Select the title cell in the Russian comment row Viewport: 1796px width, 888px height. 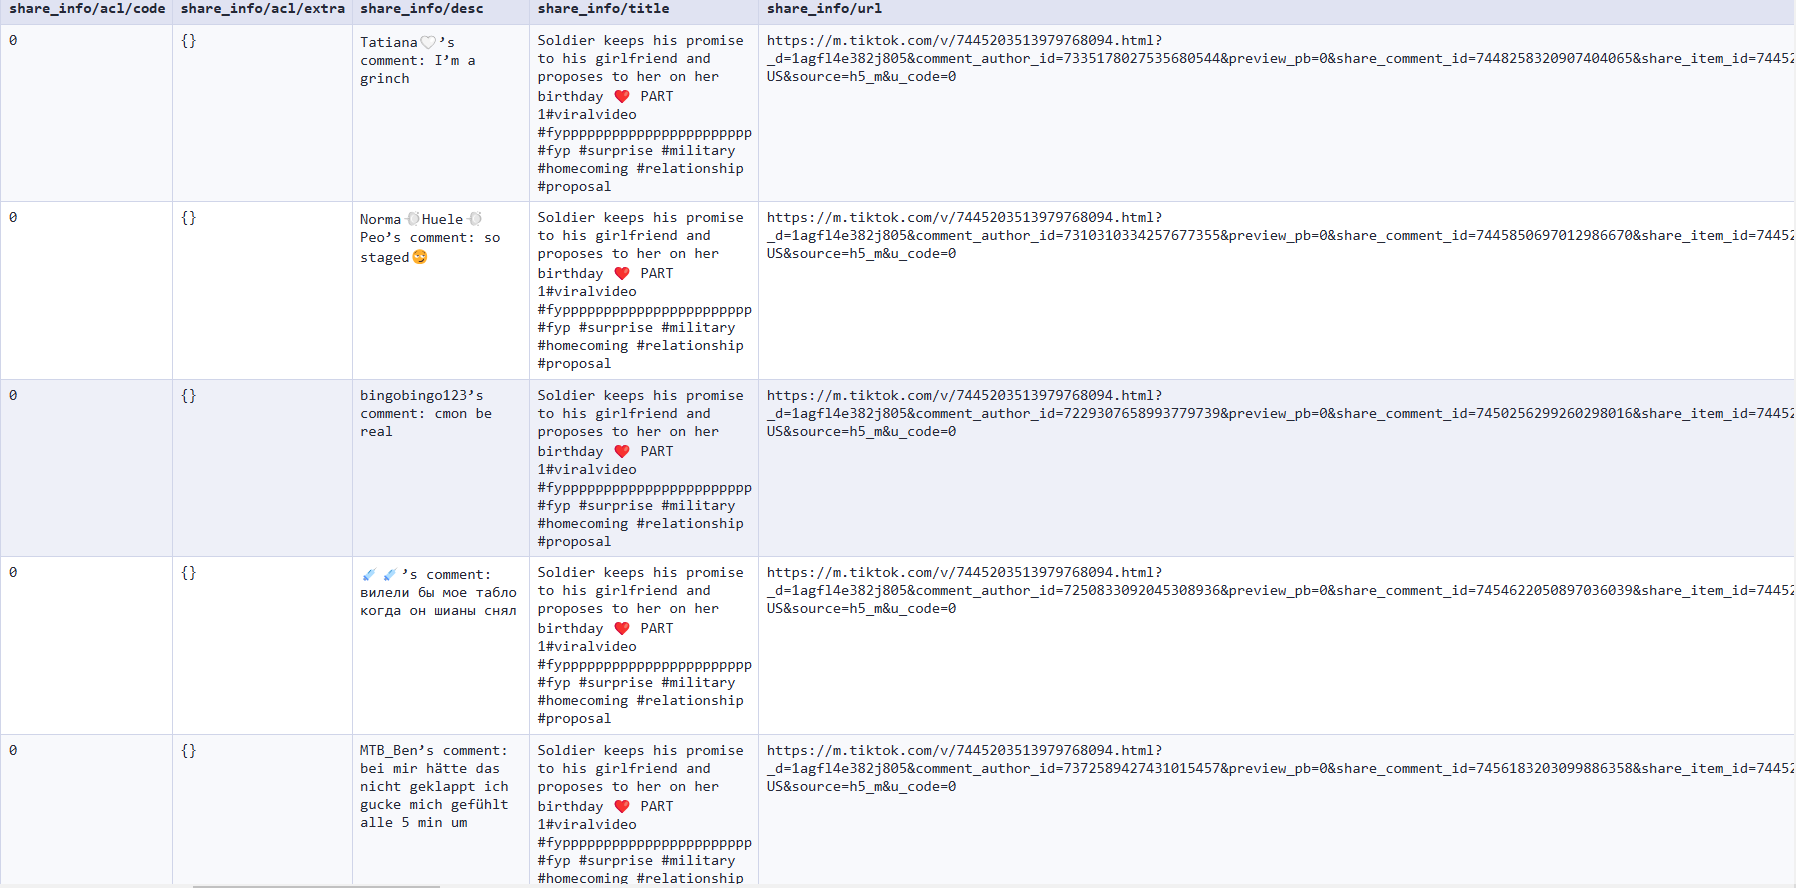644,645
